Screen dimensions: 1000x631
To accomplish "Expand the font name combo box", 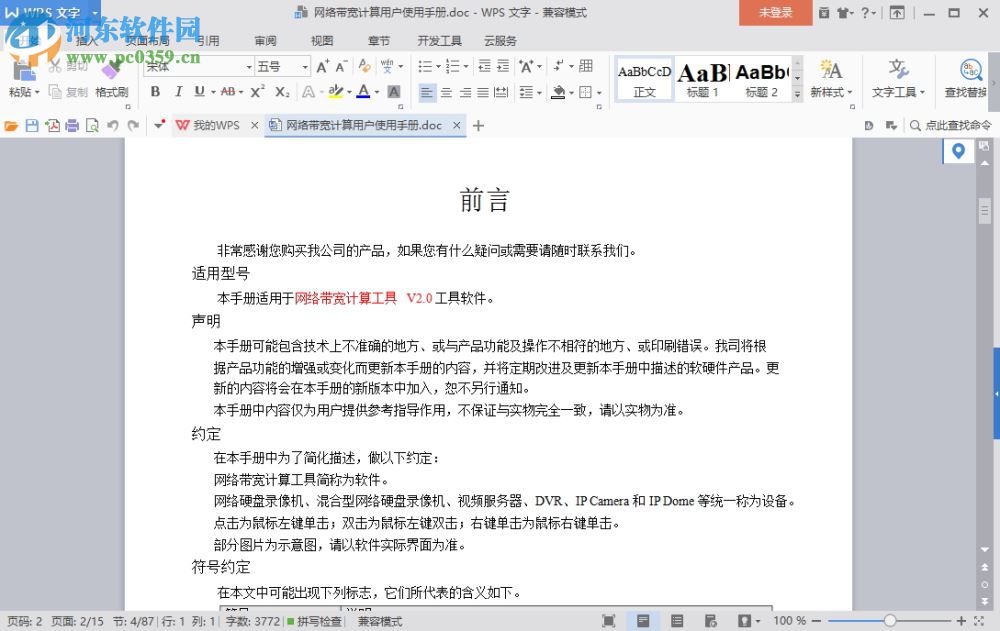I will 247,65.
